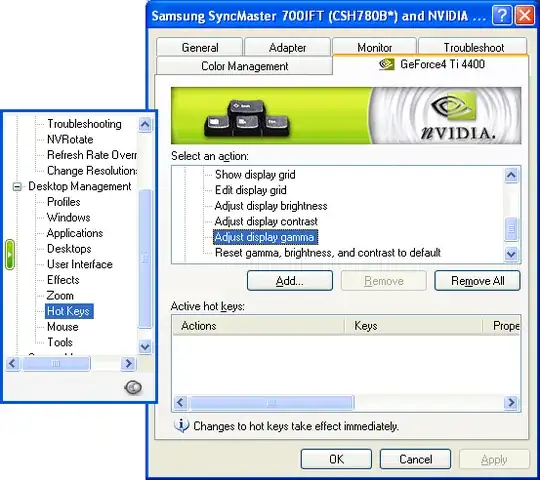Click the Remove All button
540x480 pixels.
pyautogui.click(x=477, y=281)
